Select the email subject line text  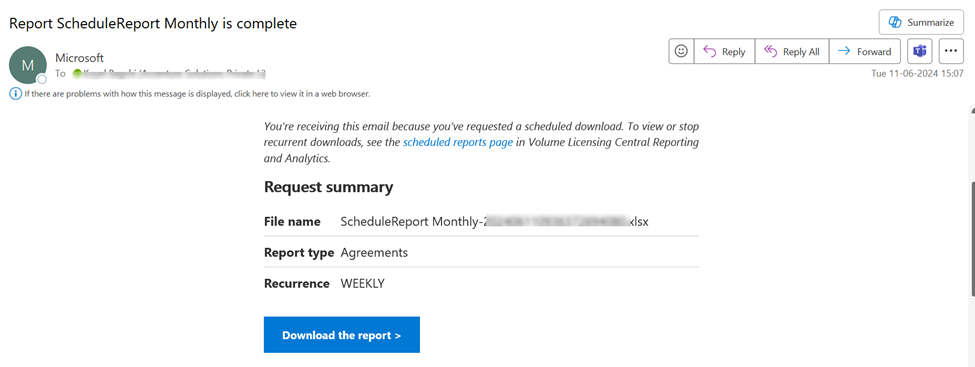coord(153,24)
